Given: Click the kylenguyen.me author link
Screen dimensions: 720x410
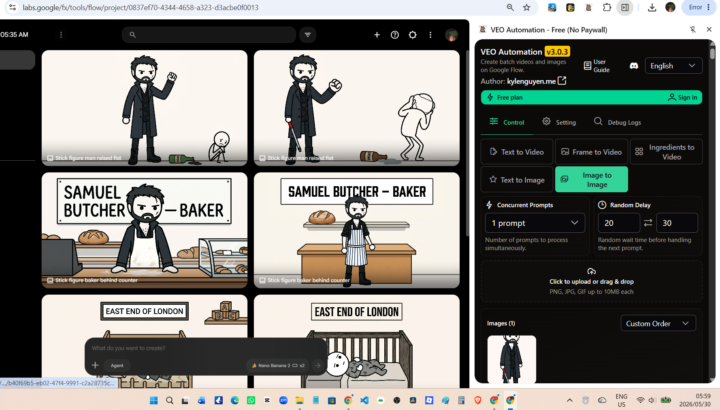Looking at the screenshot, I should (x=531, y=81).
